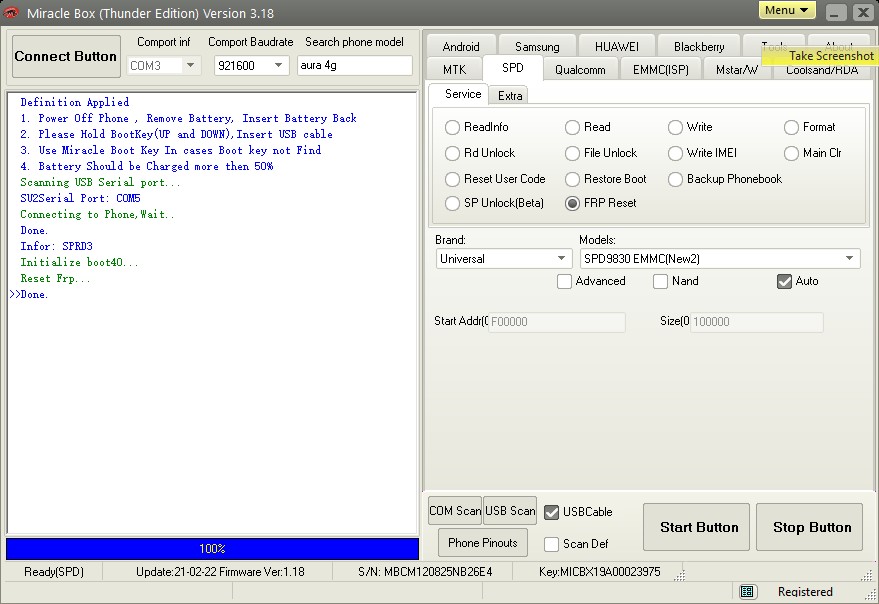Click the COM Scan button
The height and width of the screenshot is (604, 879).
(455, 511)
